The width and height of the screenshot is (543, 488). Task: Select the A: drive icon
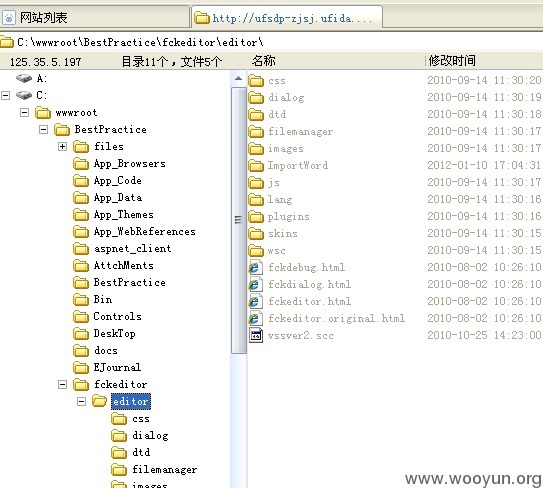coord(24,78)
